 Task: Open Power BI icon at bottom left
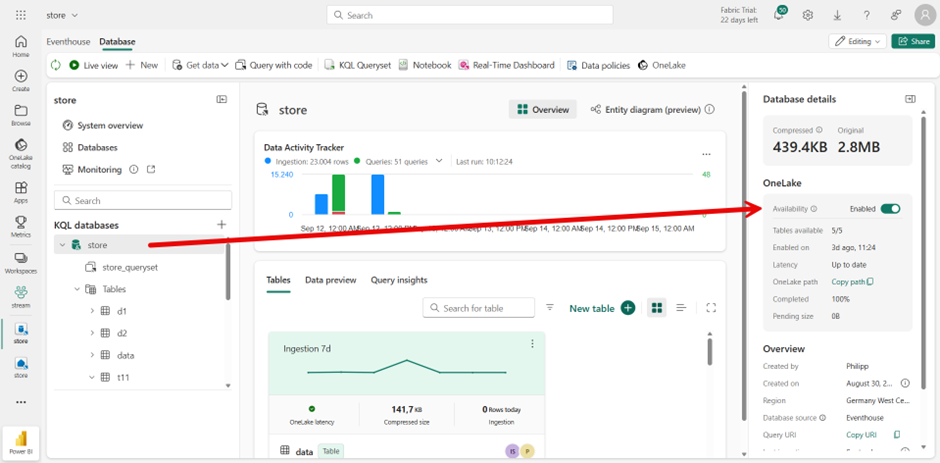[x=20, y=440]
